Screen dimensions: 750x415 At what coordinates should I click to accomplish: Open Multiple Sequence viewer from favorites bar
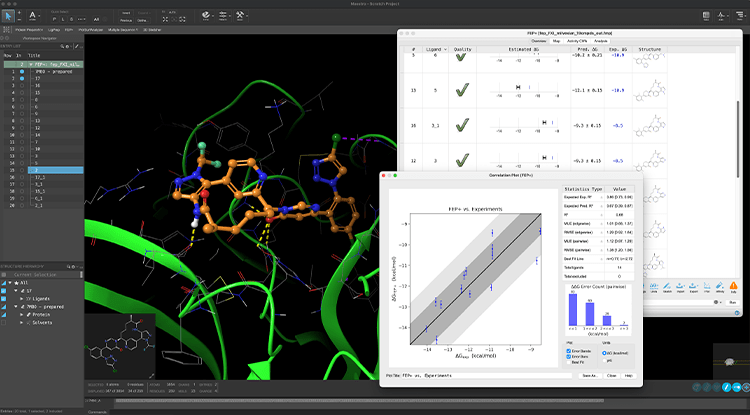pyautogui.click(x=123, y=30)
